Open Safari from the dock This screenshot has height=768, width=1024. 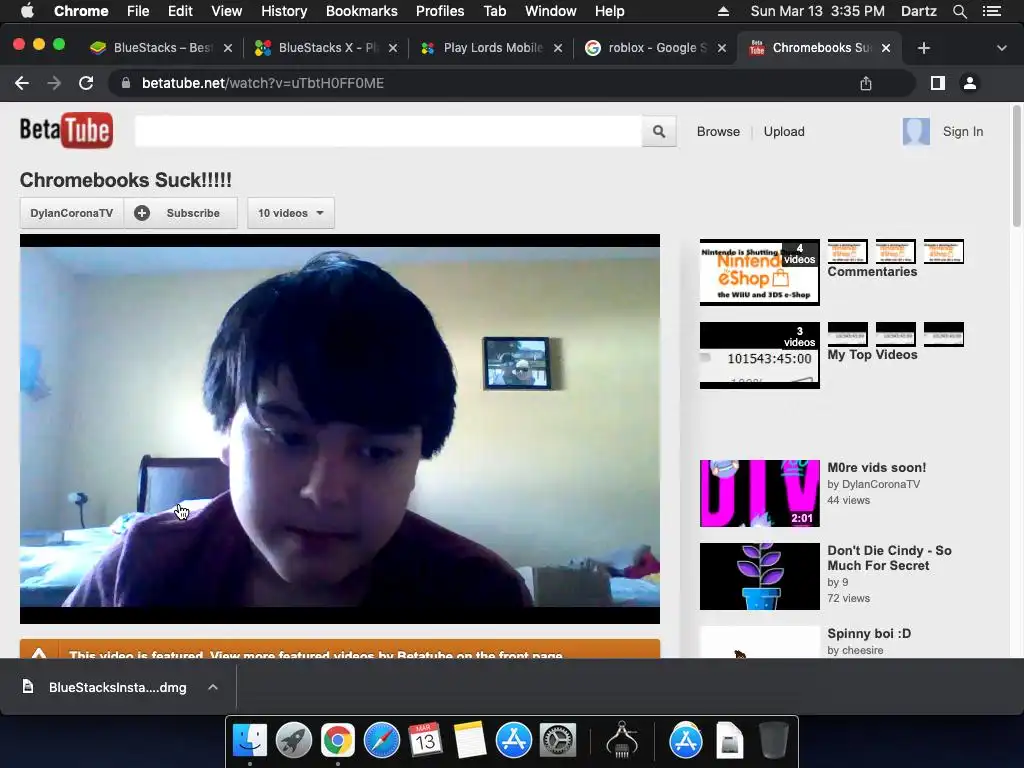[x=381, y=741]
